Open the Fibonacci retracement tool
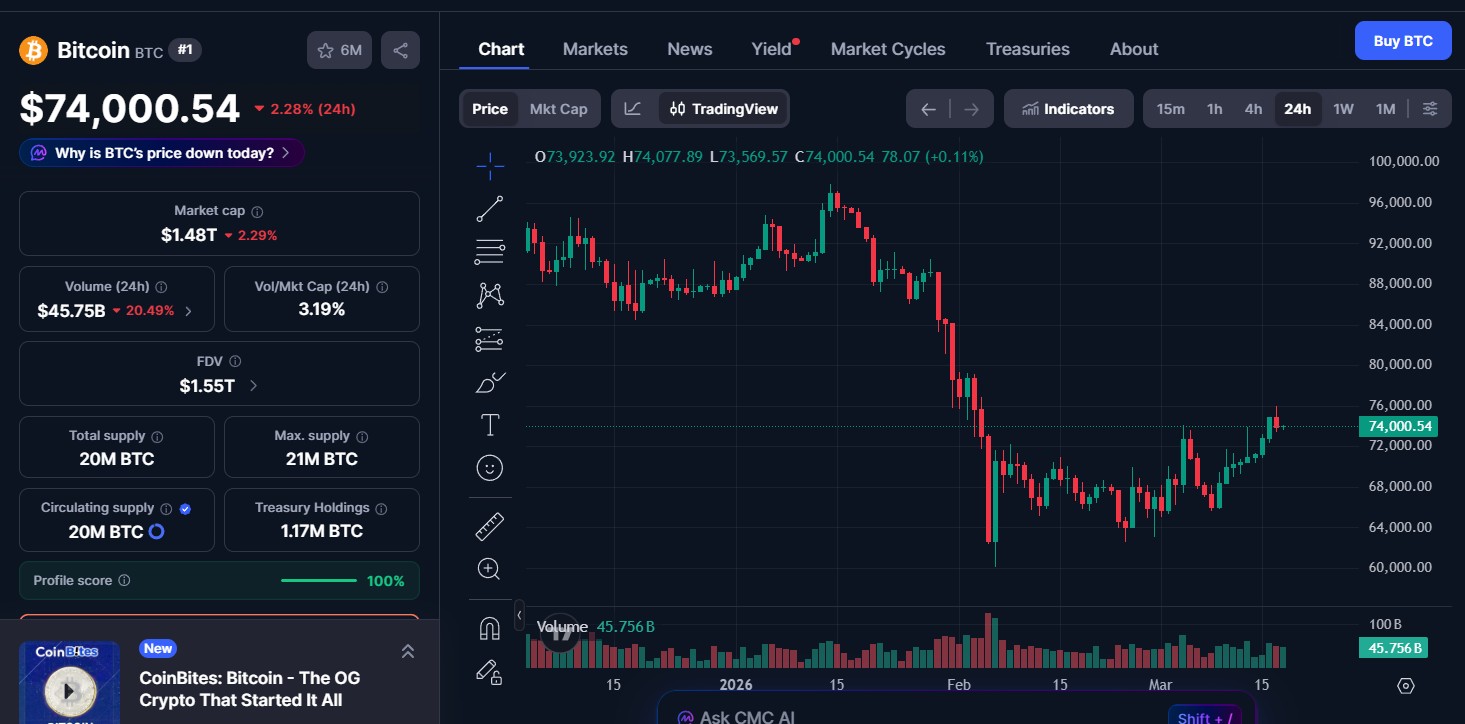Image resolution: width=1465 pixels, height=724 pixels. [490, 252]
